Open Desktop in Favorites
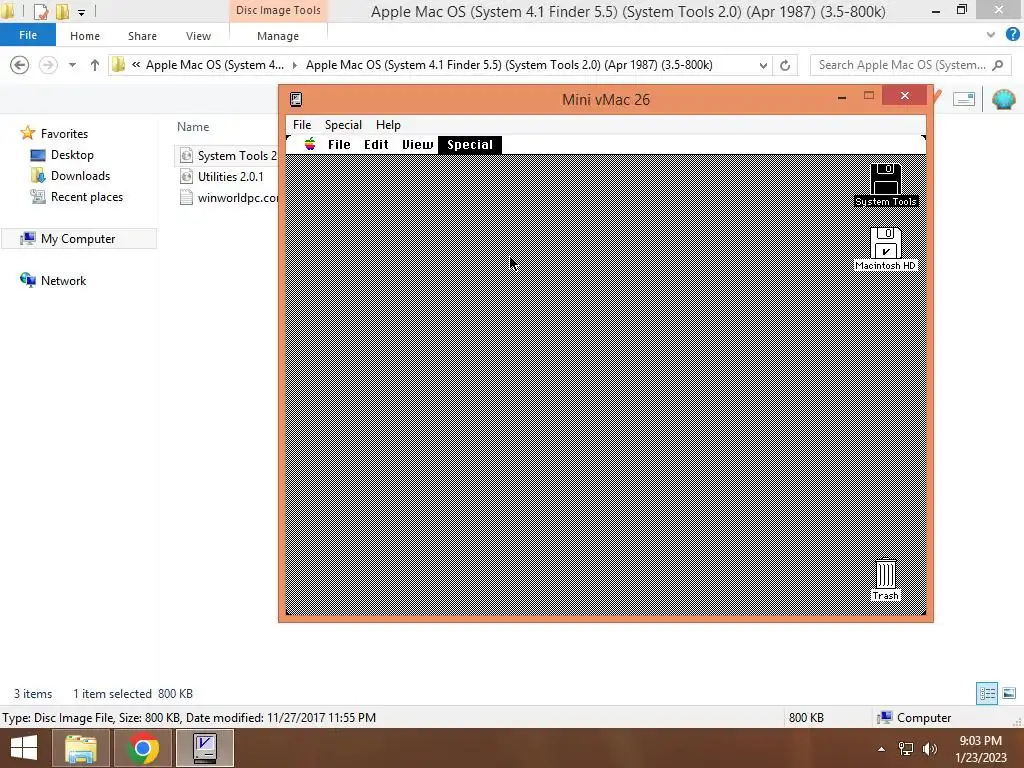Image resolution: width=1024 pixels, height=768 pixels. pyautogui.click(x=72, y=155)
